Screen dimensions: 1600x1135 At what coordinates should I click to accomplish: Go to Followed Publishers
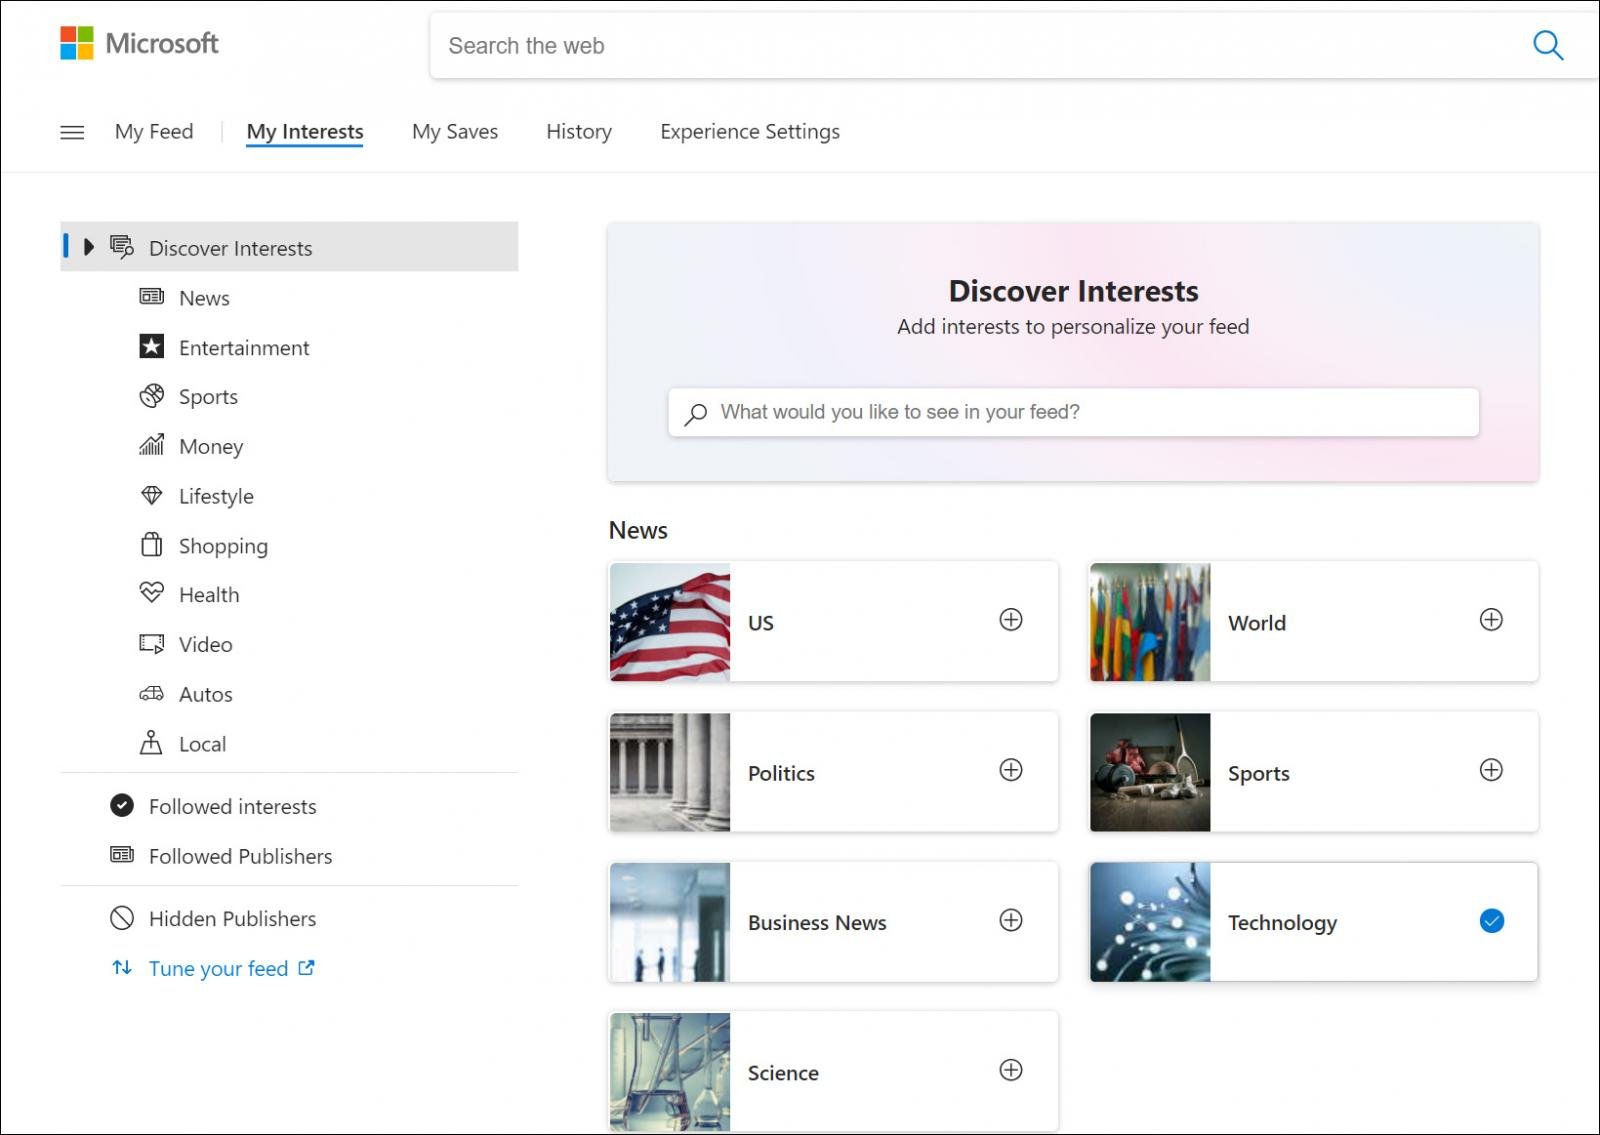click(240, 856)
